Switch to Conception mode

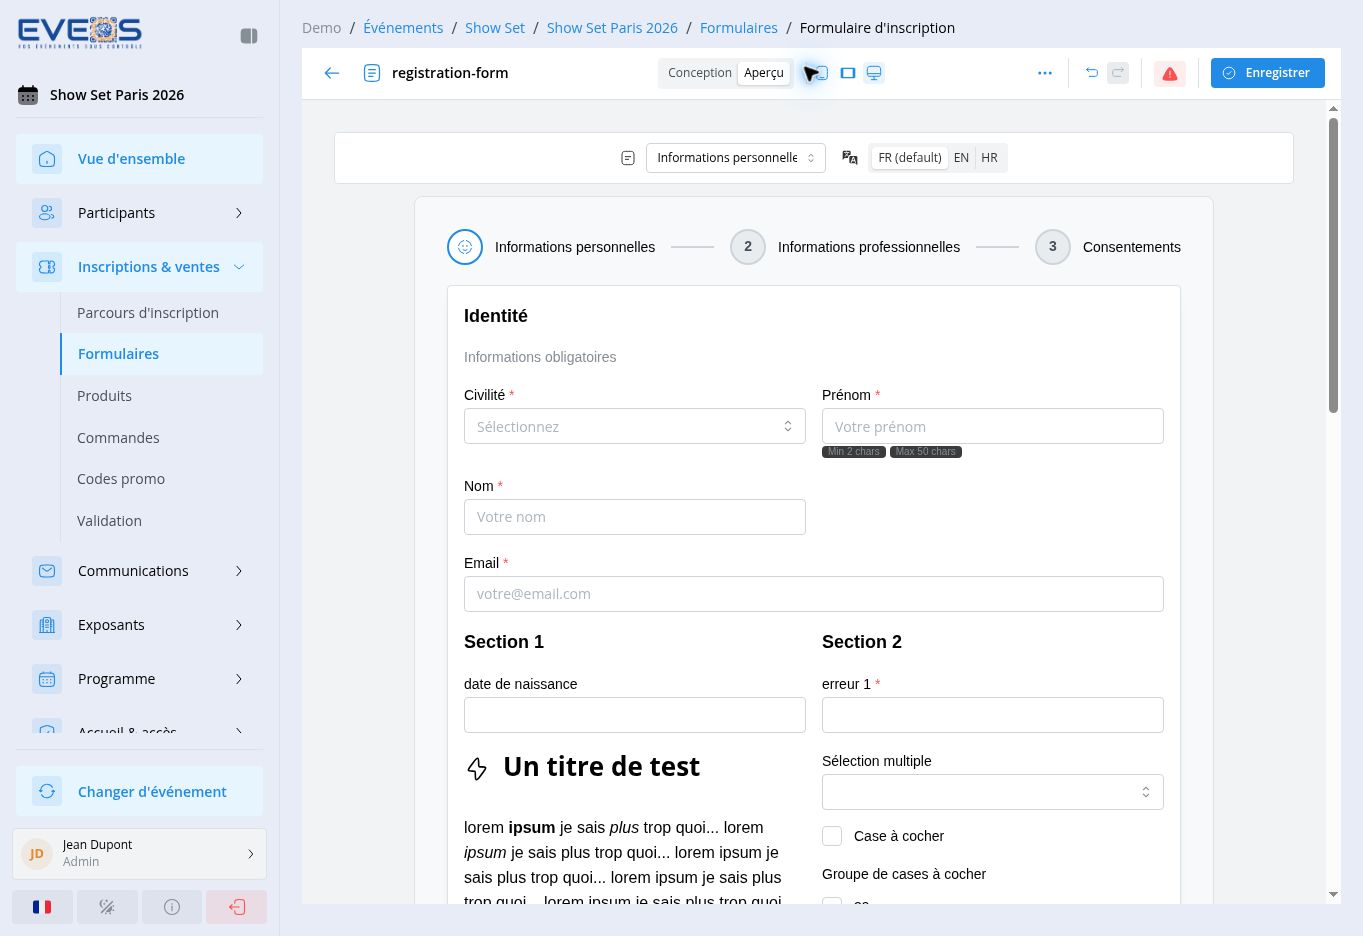tap(699, 73)
